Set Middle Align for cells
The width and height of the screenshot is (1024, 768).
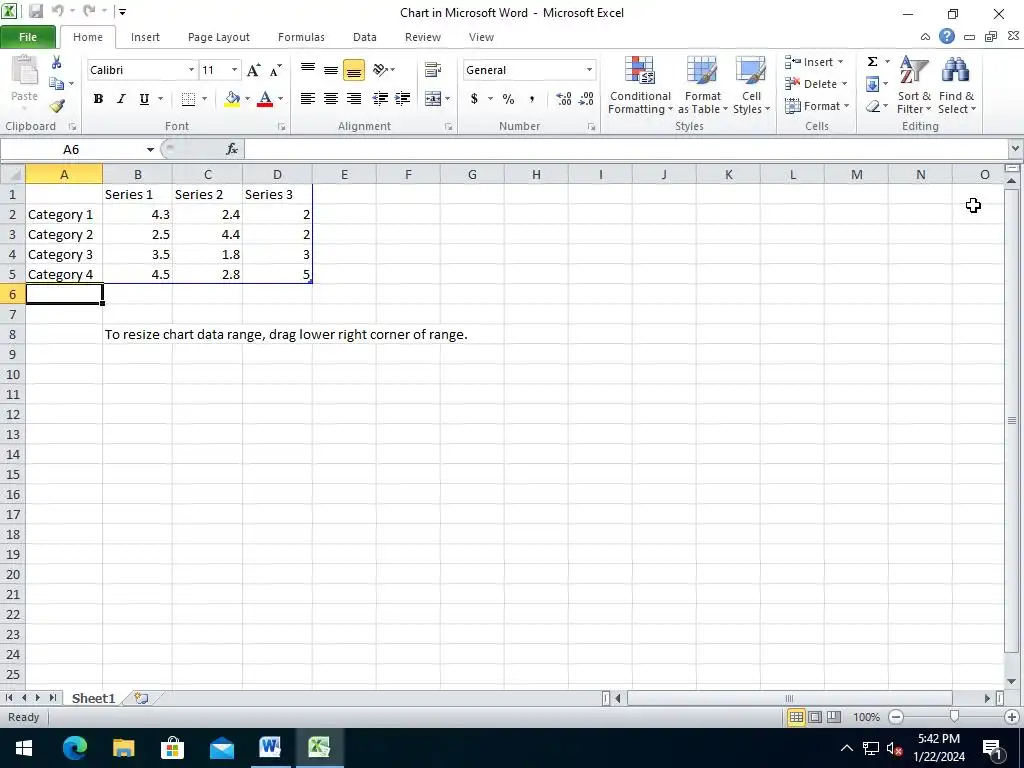click(331, 69)
